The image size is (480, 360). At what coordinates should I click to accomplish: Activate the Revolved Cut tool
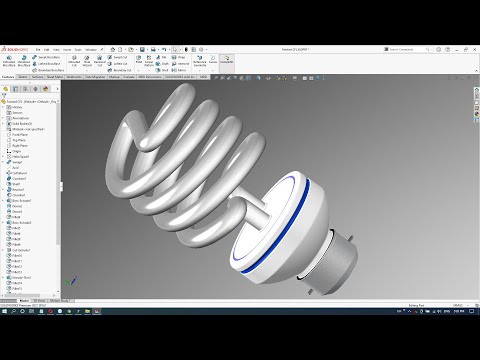click(x=99, y=61)
